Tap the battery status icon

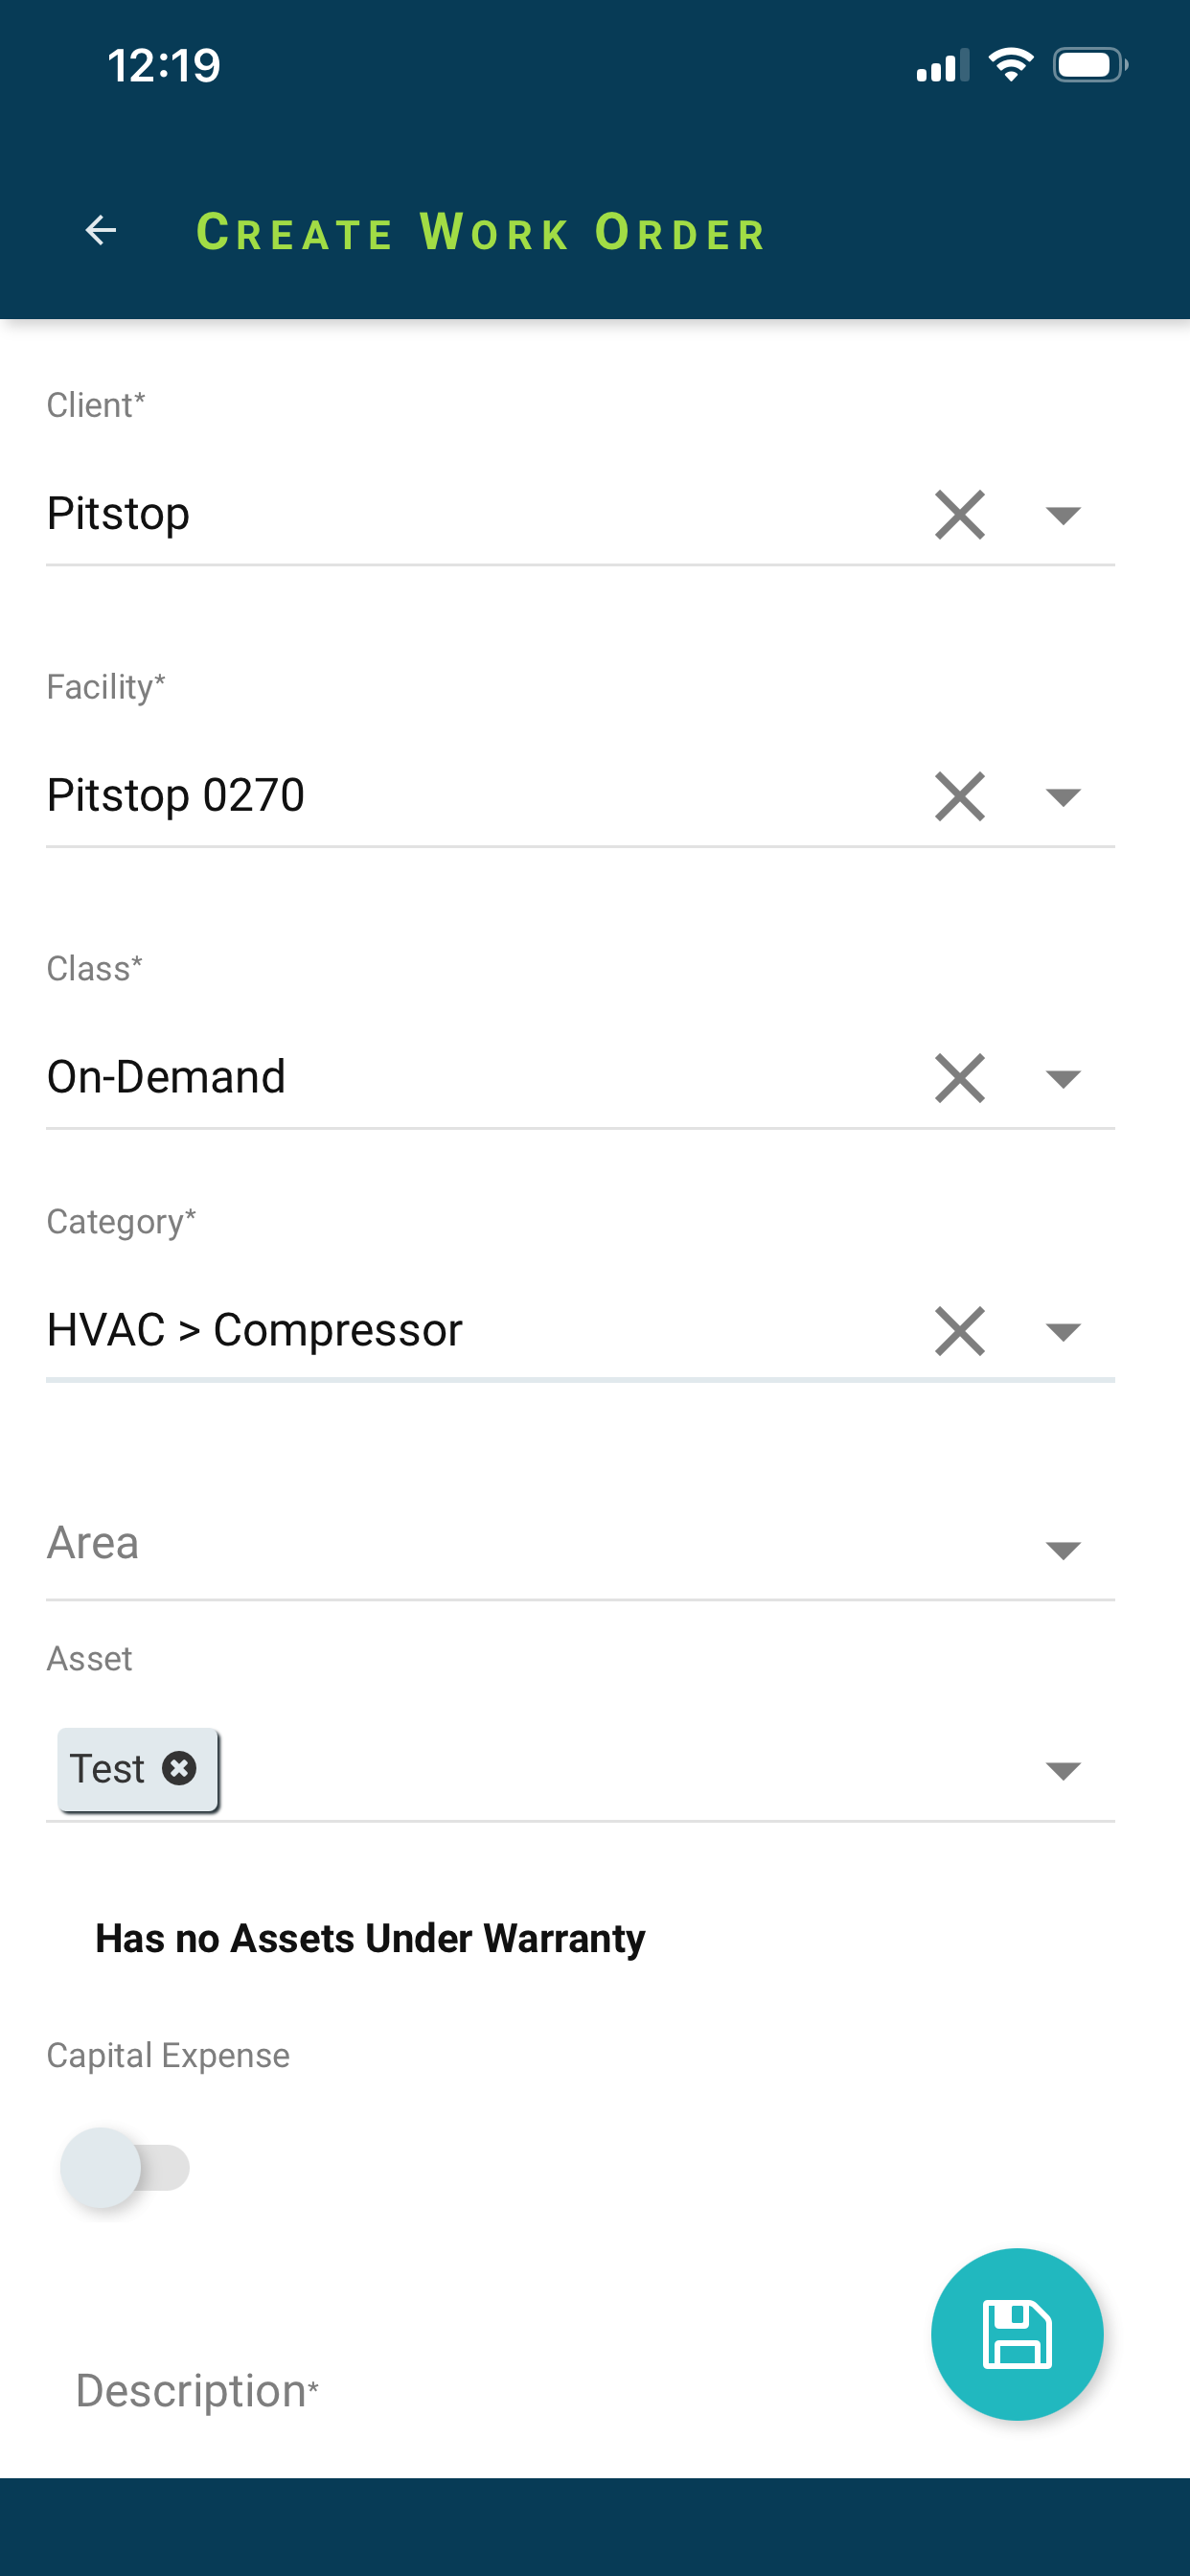click(x=1089, y=66)
